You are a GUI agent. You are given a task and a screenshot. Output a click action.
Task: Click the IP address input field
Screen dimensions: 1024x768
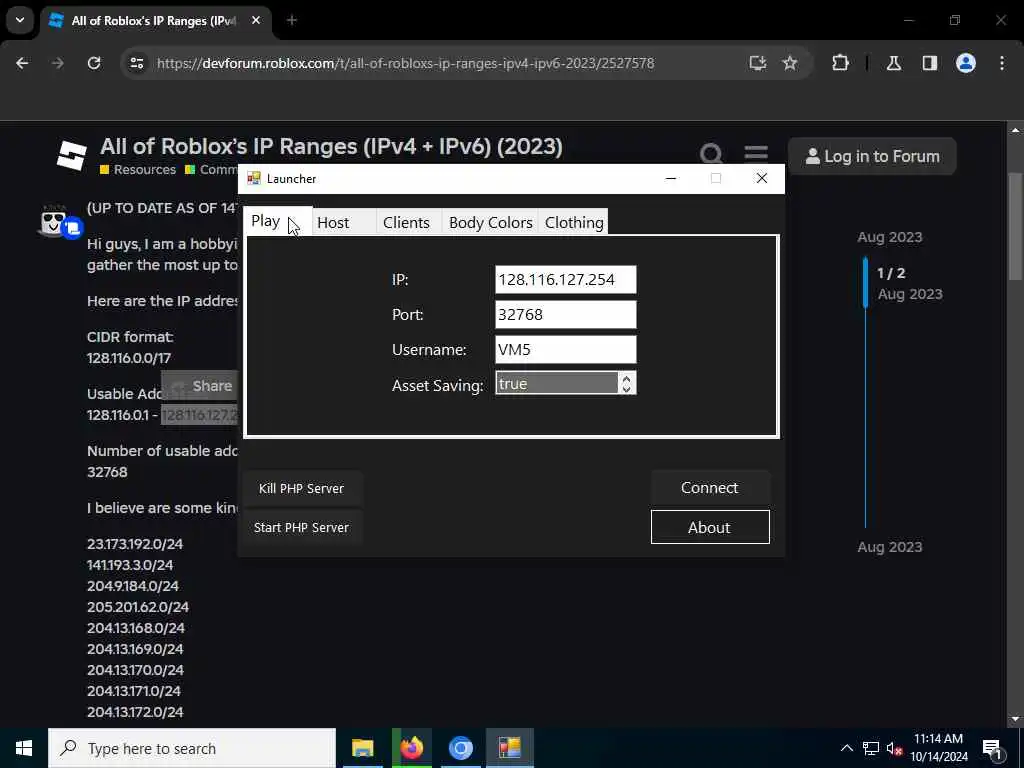(566, 280)
